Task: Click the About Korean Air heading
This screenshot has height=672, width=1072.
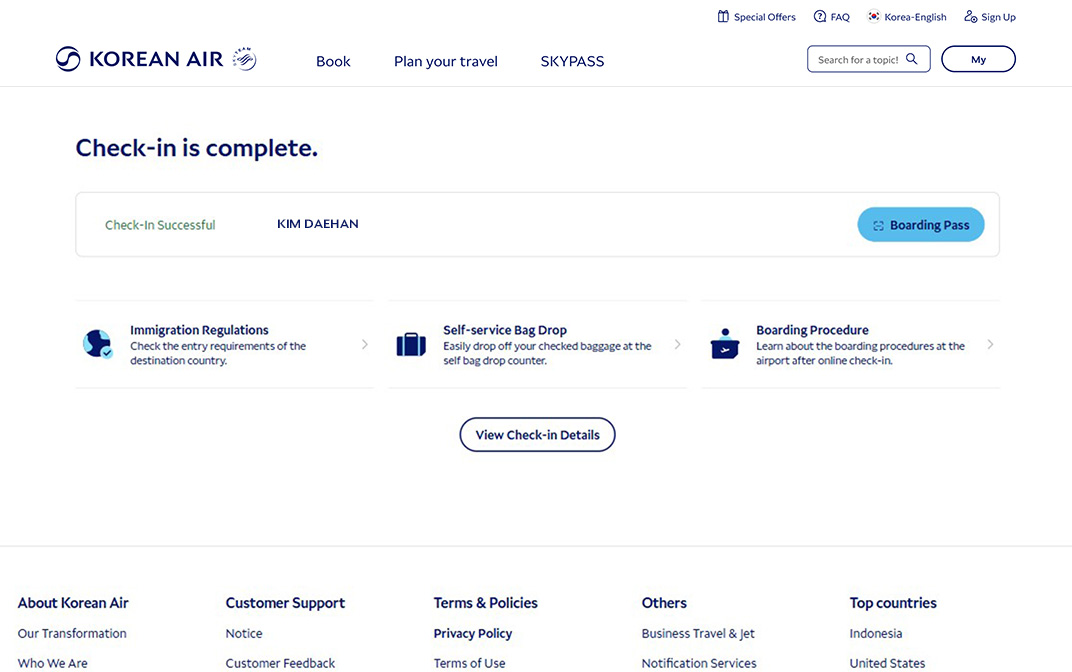Action: coord(73,603)
